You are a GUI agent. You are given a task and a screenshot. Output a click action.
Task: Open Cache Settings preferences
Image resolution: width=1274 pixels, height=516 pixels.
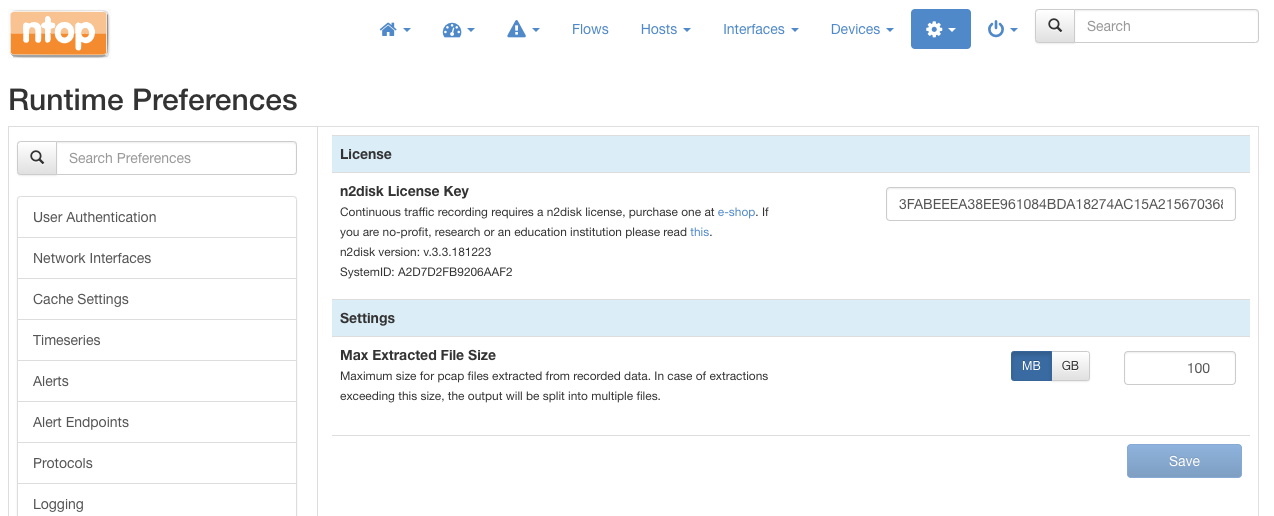(157, 299)
